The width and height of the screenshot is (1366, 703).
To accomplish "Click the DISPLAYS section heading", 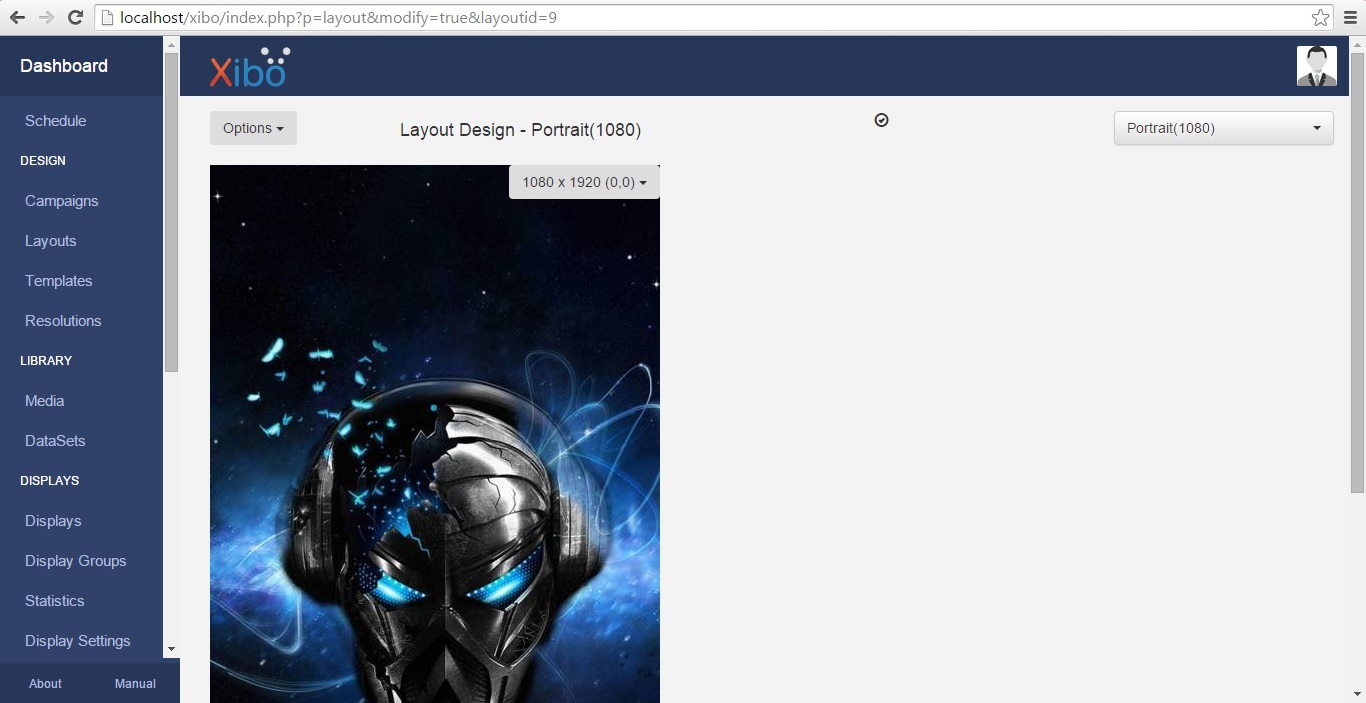I will [x=49, y=481].
